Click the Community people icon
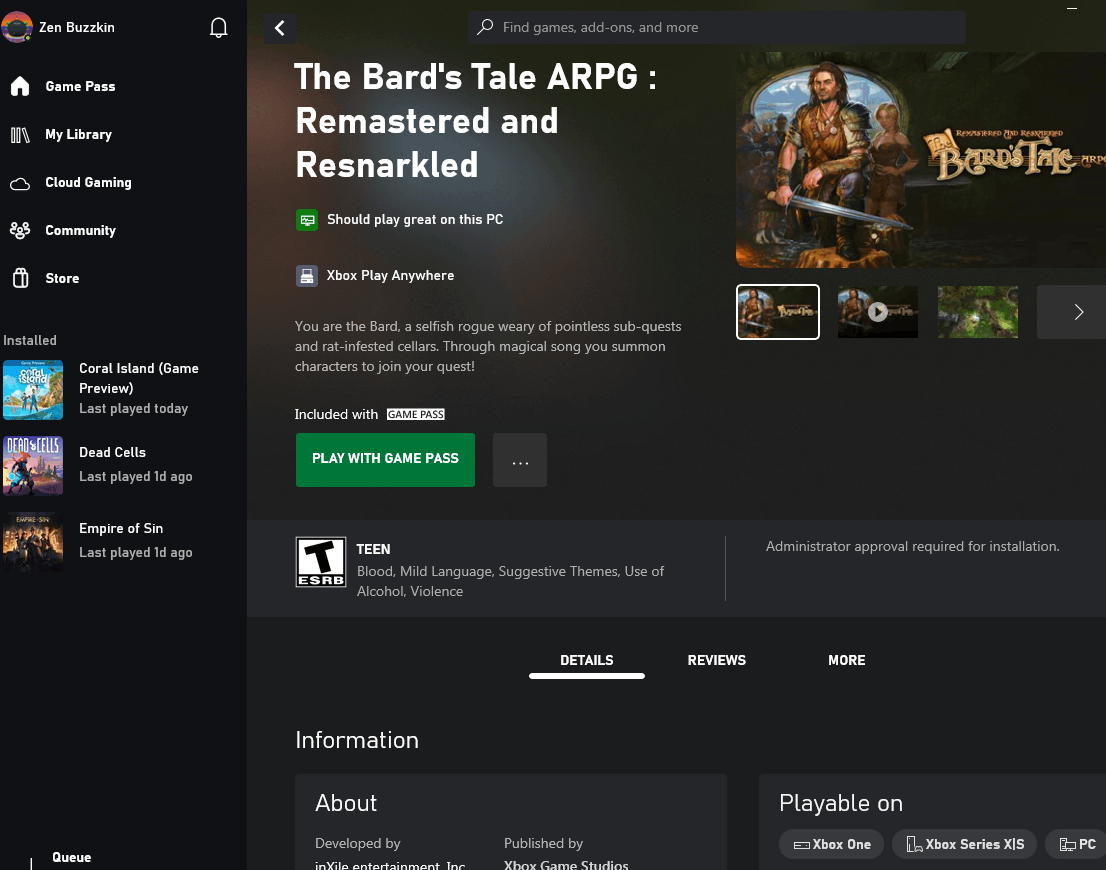The height and width of the screenshot is (870, 1106). pos(20,231)
